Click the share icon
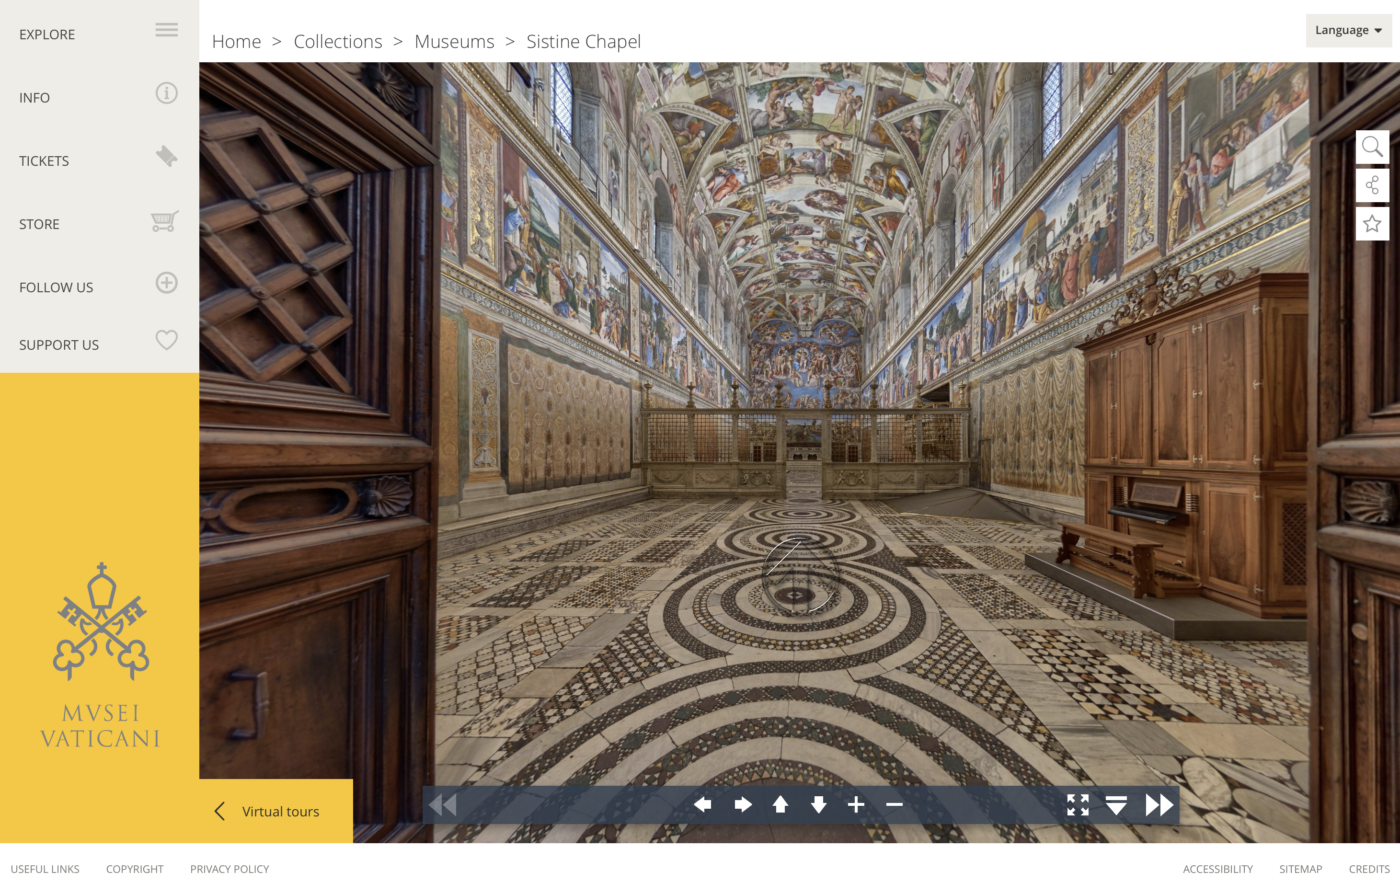This screenshot has height=894, width=1400. click(1372, 185)
